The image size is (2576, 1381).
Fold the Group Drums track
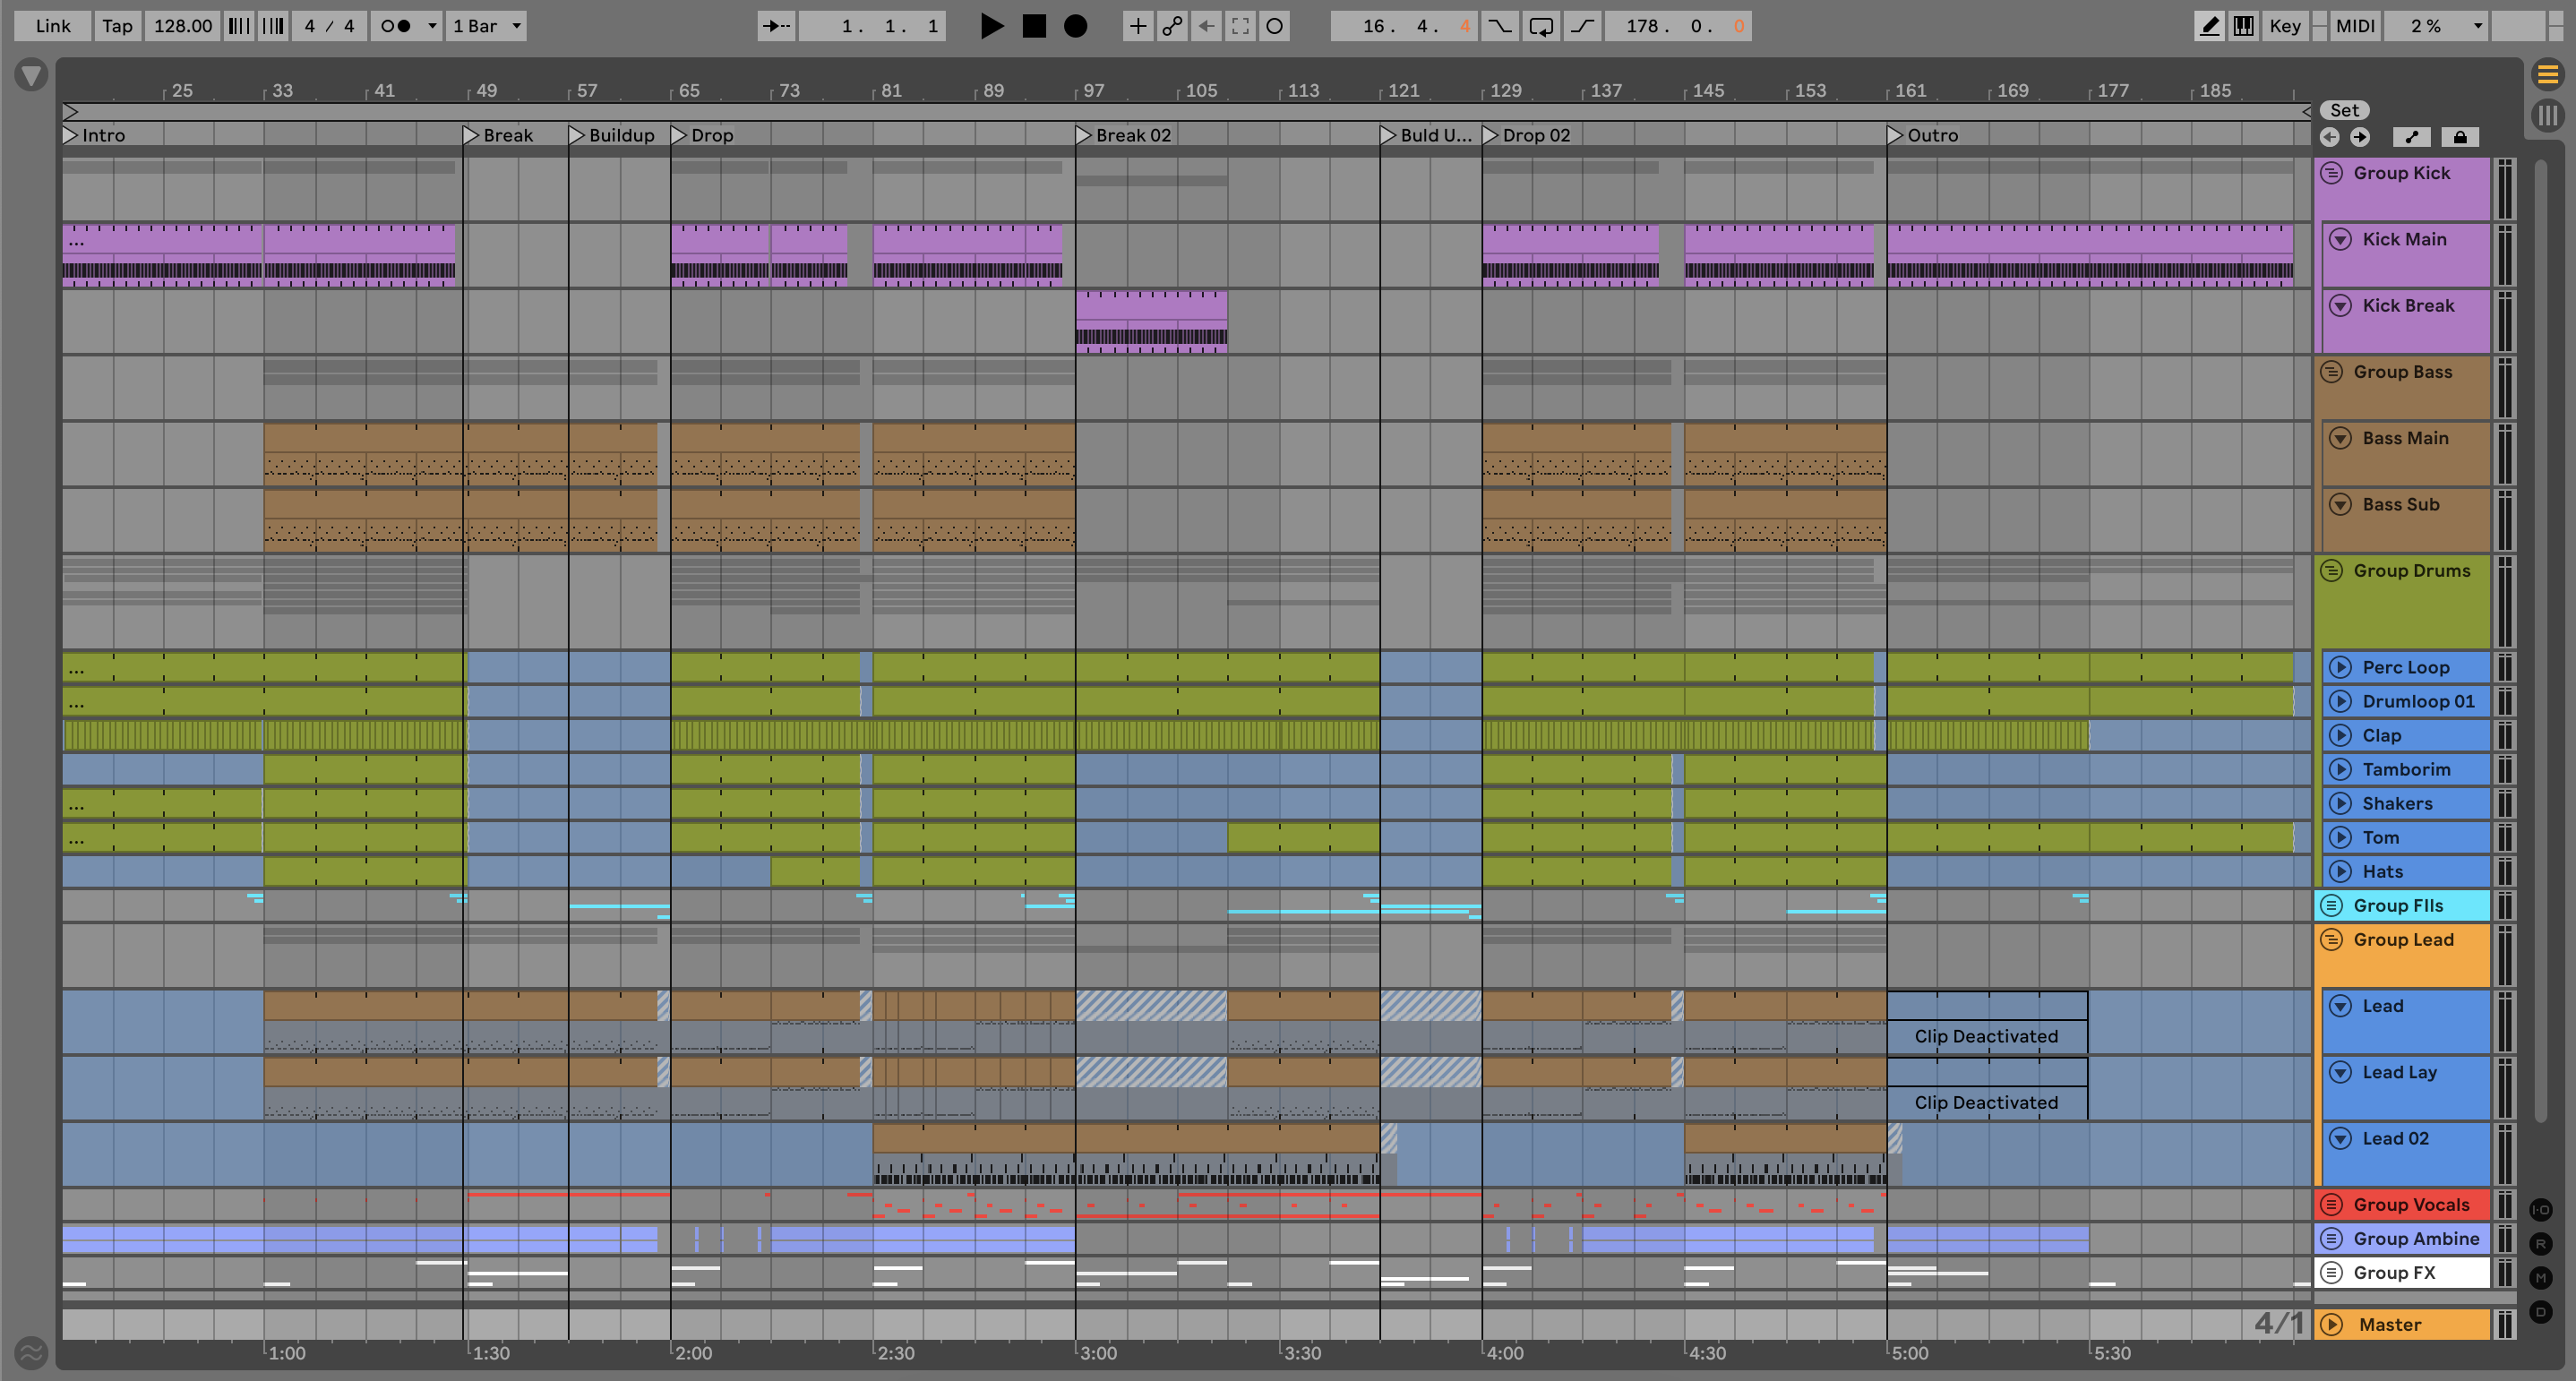click(2331, 571)
